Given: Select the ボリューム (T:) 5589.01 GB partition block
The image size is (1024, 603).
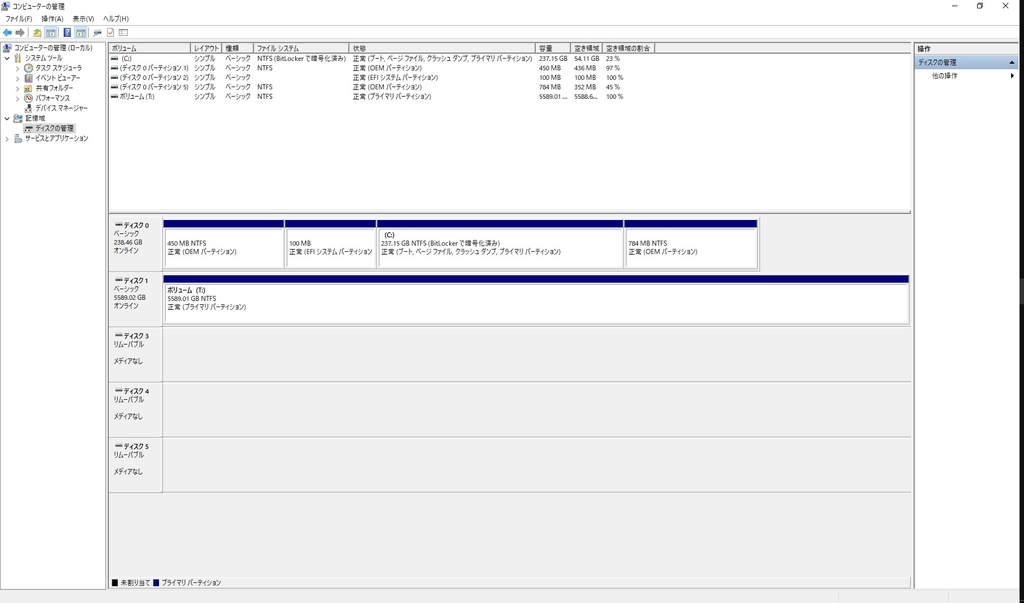Looking at the screenshot, I should [x=536, y=300].
